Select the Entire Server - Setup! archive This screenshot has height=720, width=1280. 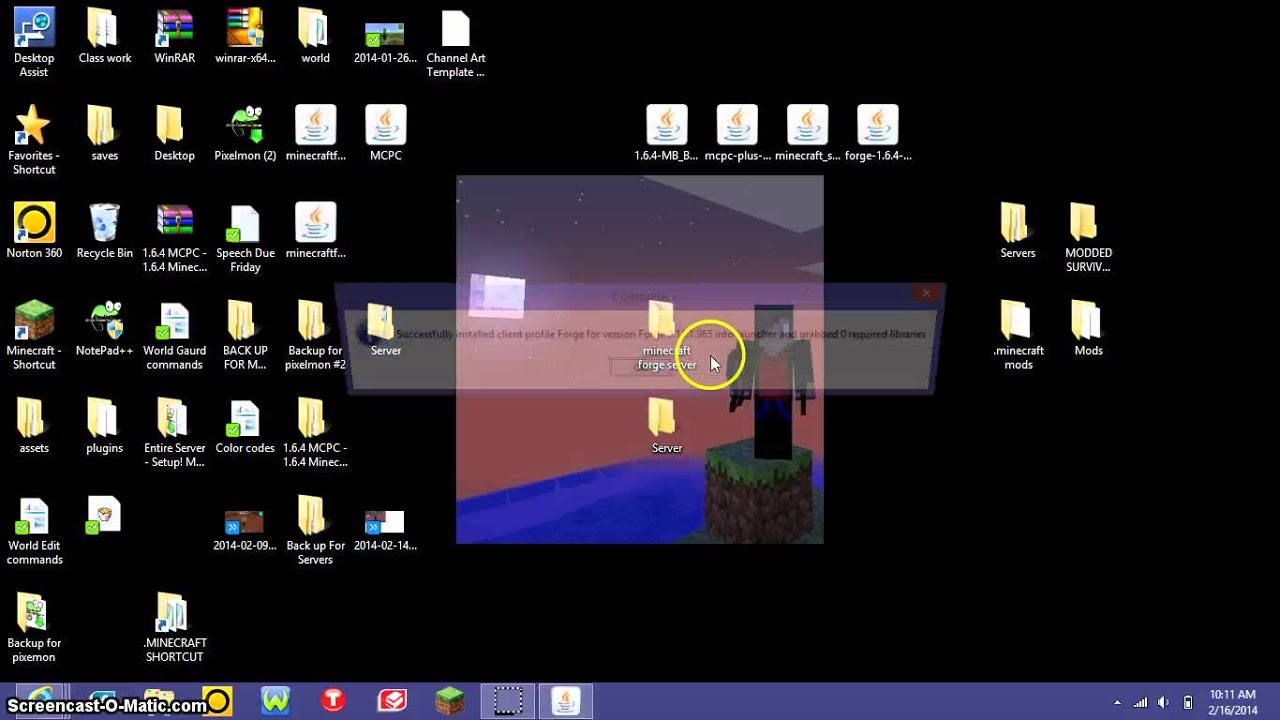tap(175, 433)
